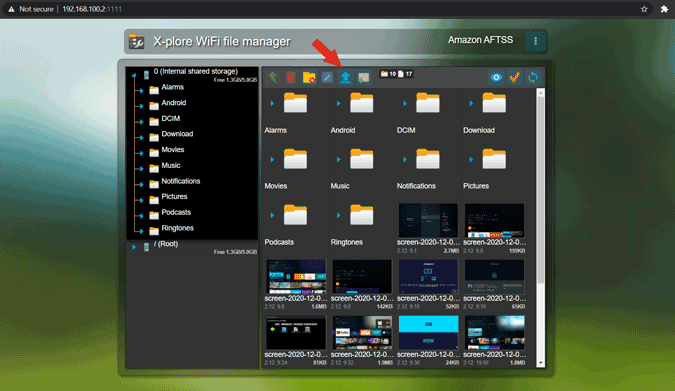
Task: Click the DCIM folder icon in grid
Action: point(428,103)
